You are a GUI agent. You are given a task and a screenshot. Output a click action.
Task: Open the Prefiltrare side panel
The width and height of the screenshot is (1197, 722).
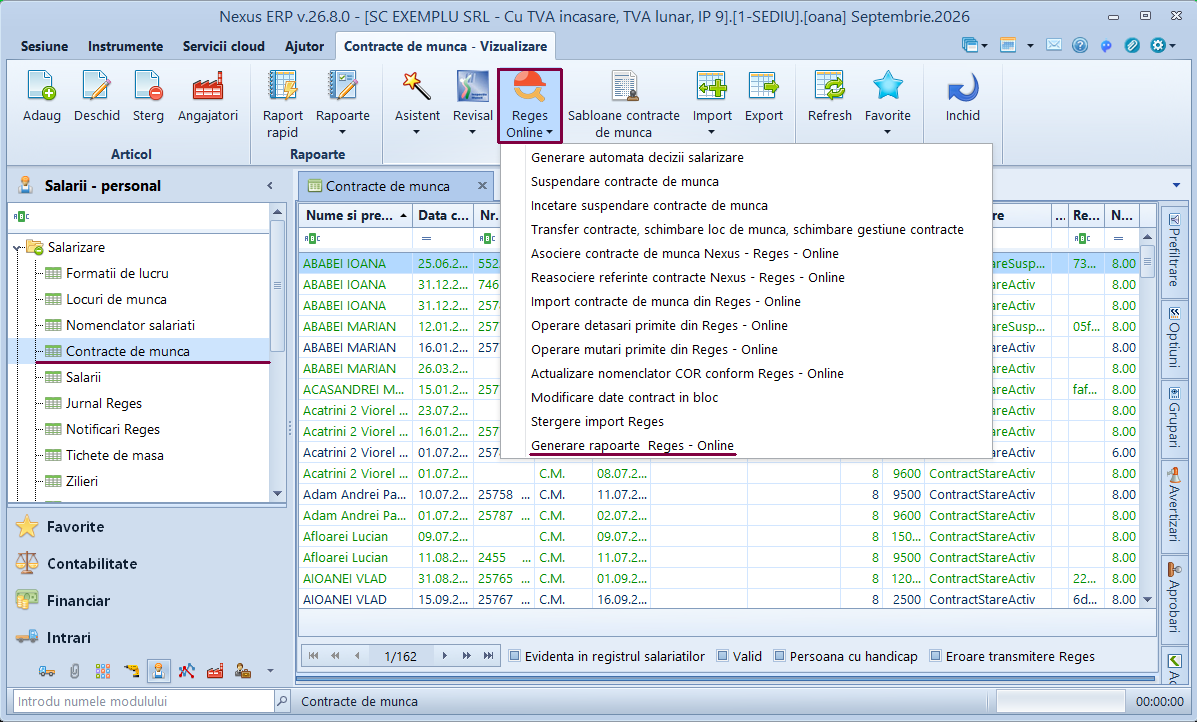[x=1173, y=251]
